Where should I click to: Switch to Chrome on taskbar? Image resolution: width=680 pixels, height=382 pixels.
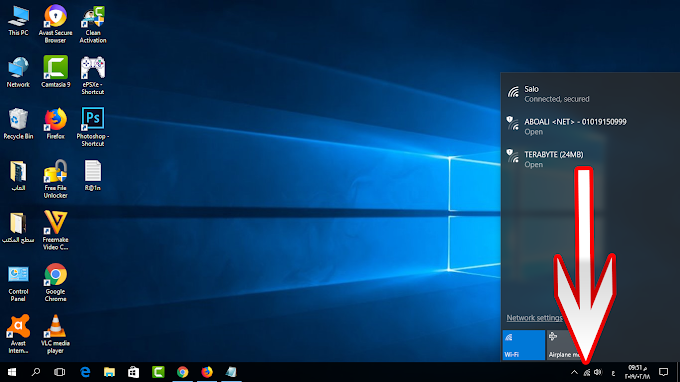tap(183, 372)
